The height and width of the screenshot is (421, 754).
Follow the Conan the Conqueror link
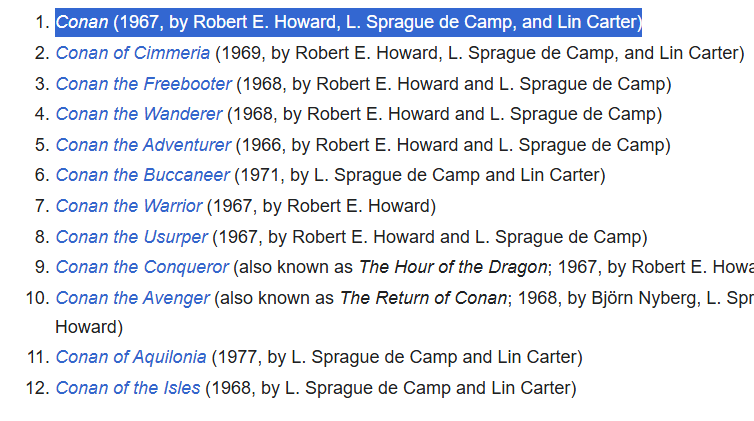pyautogui.click(x=142, y=268)
